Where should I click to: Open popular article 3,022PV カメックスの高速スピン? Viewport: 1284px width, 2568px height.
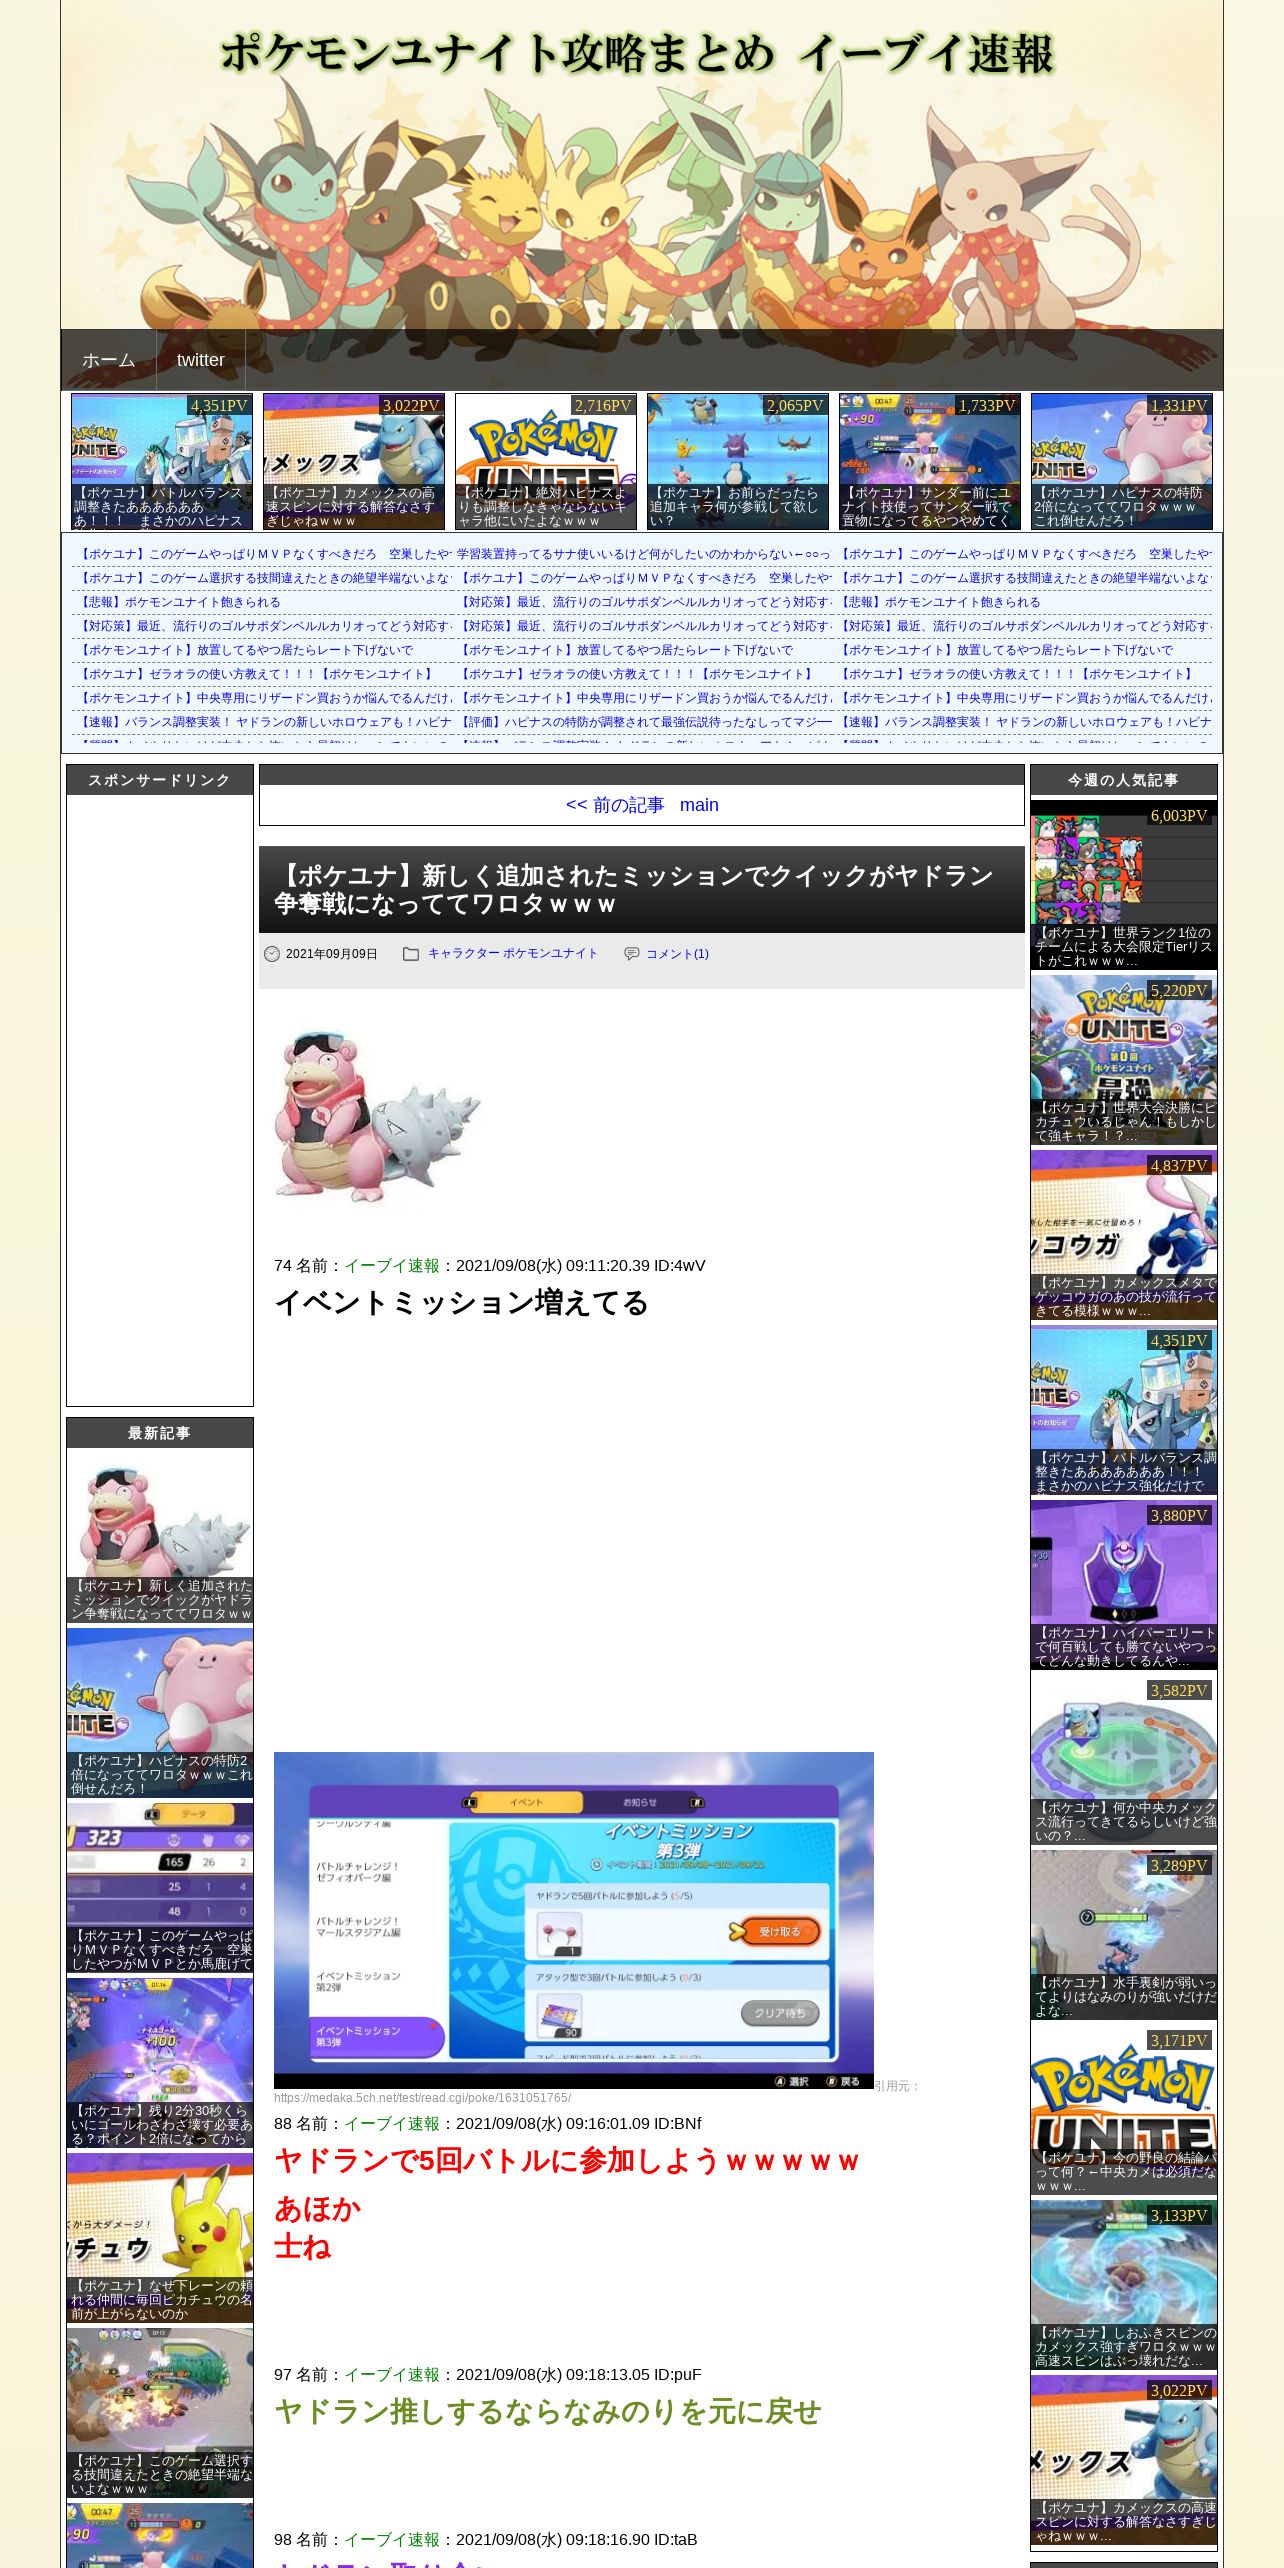[x=1124, y=2460]
